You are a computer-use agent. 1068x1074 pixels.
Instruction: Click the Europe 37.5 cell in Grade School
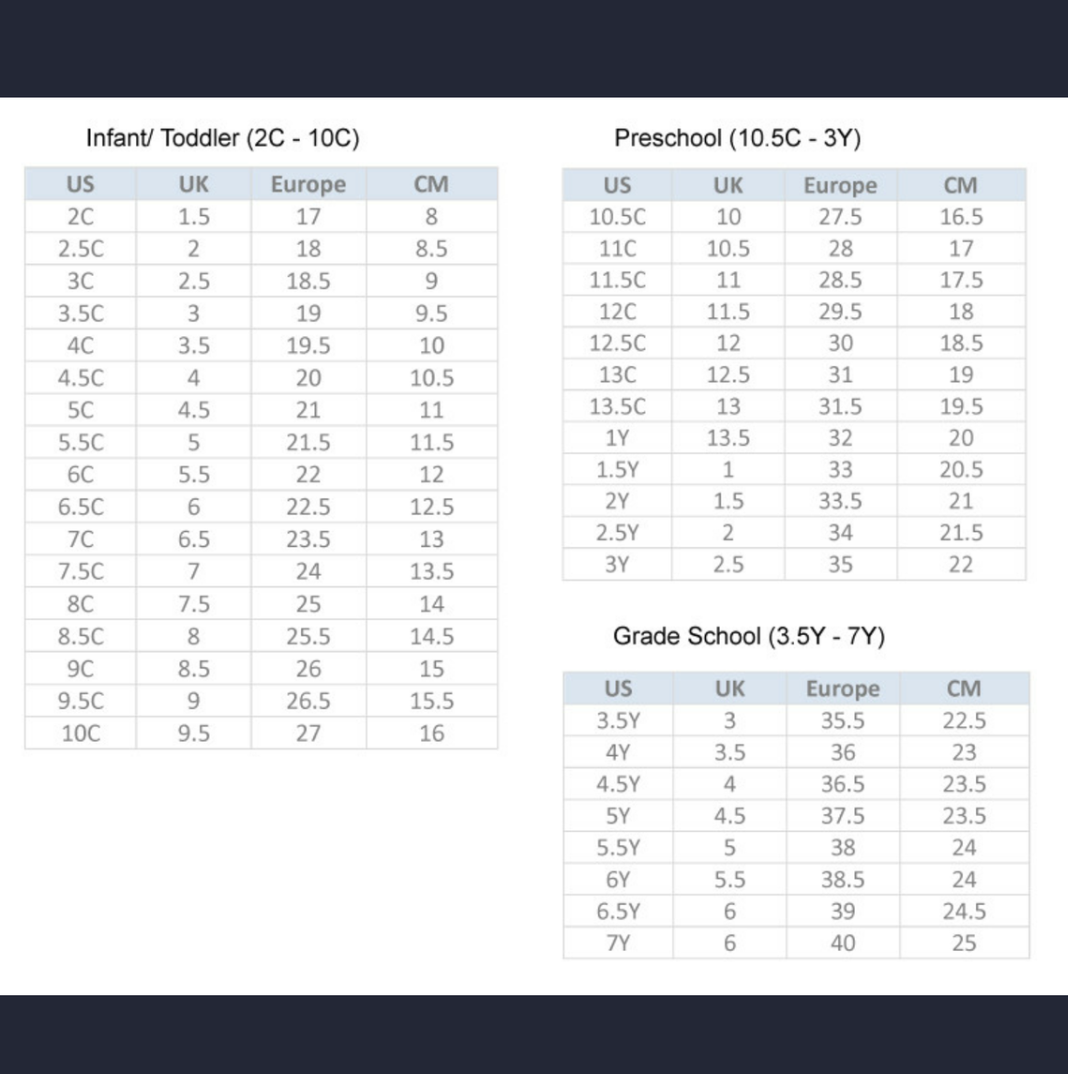coord(842,816)
